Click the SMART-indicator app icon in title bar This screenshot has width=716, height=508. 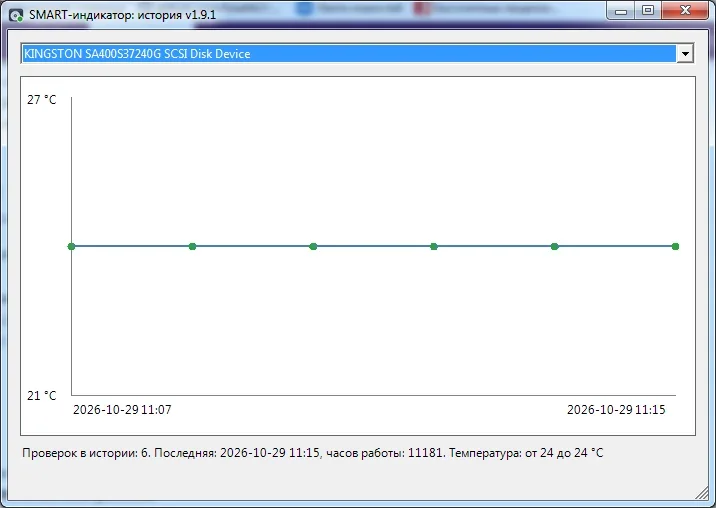[16, 15]
